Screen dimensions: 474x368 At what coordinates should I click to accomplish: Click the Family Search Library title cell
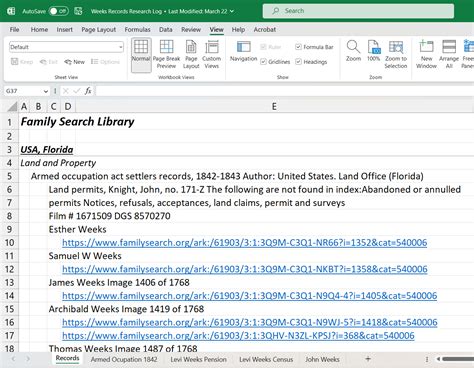pyautogui.click(x=77, y=122)
